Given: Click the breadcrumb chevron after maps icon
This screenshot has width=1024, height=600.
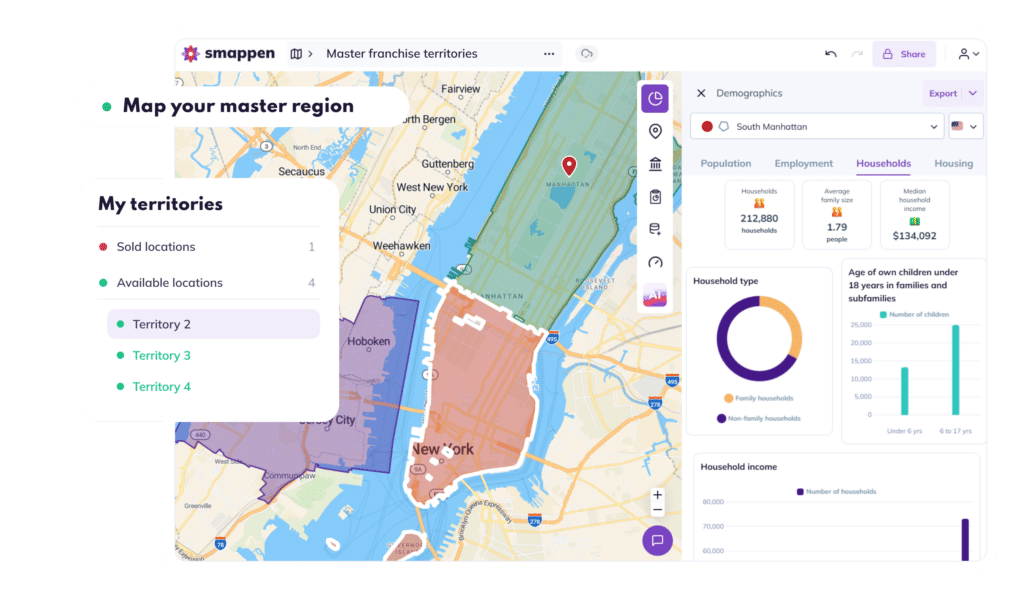Looking at the screenshot, I should (x=311, y=54).
